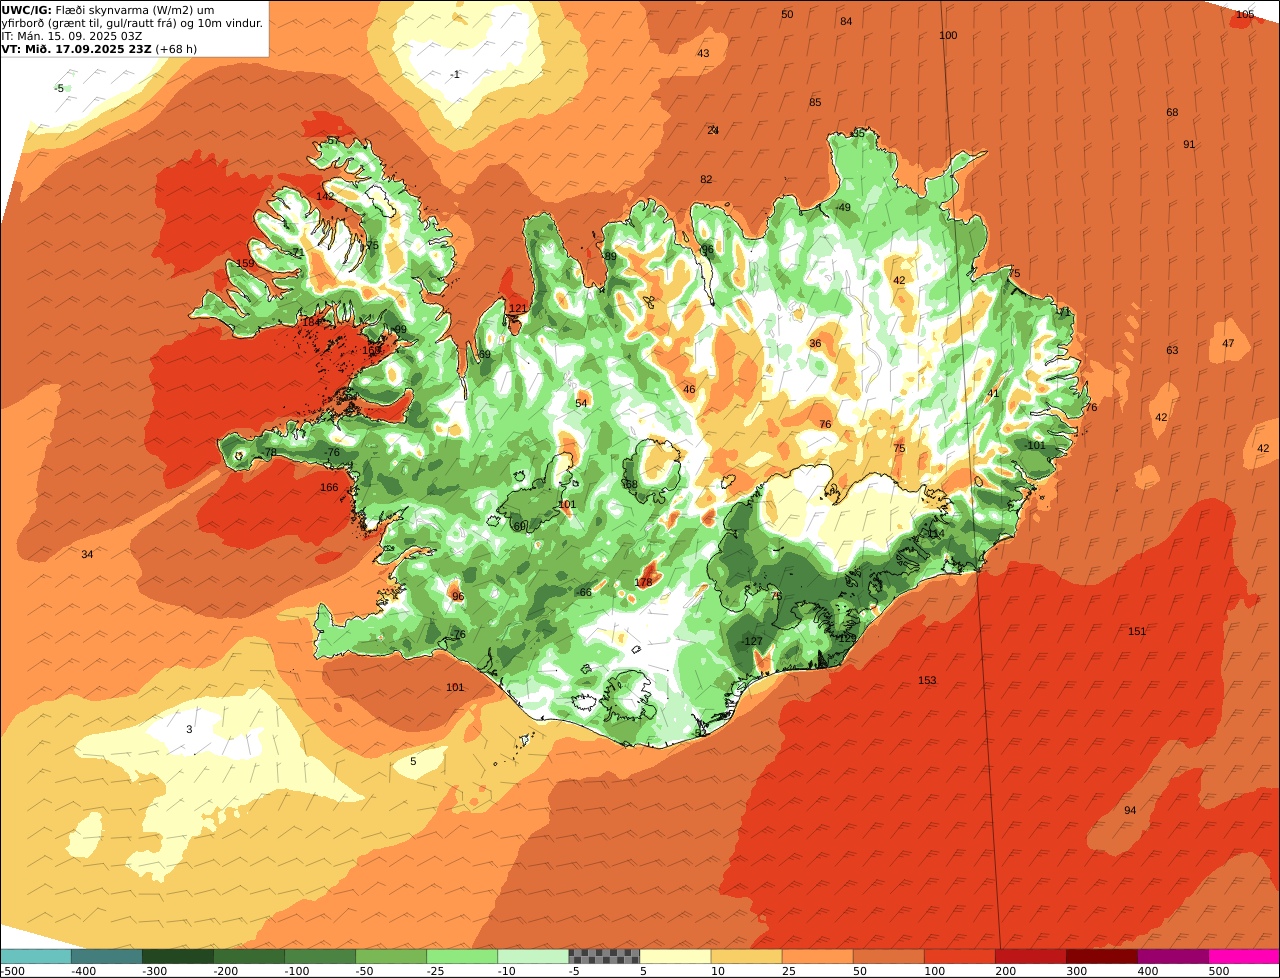The height and width of the screenshot is (978, 1280).
Task: Click the '142' value in the Westfjords
Action: [325, 196]
